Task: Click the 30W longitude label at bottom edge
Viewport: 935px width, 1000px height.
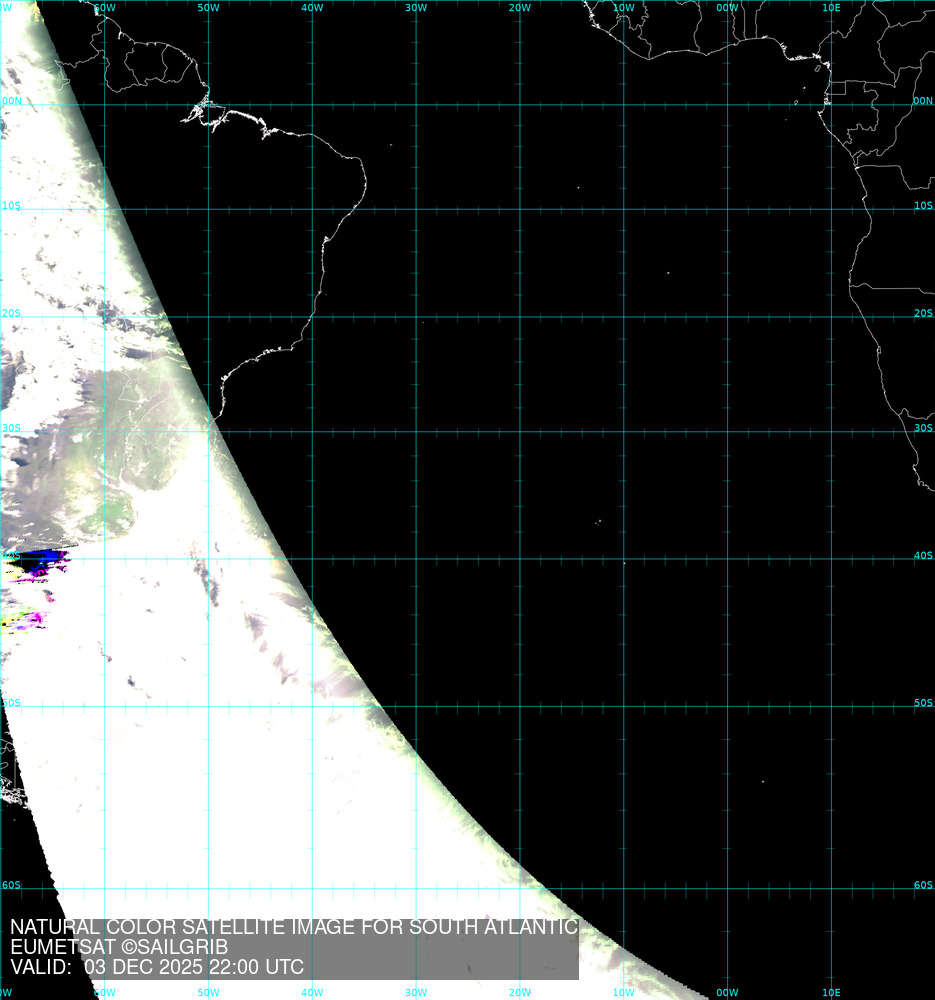Action: point(416,992)
